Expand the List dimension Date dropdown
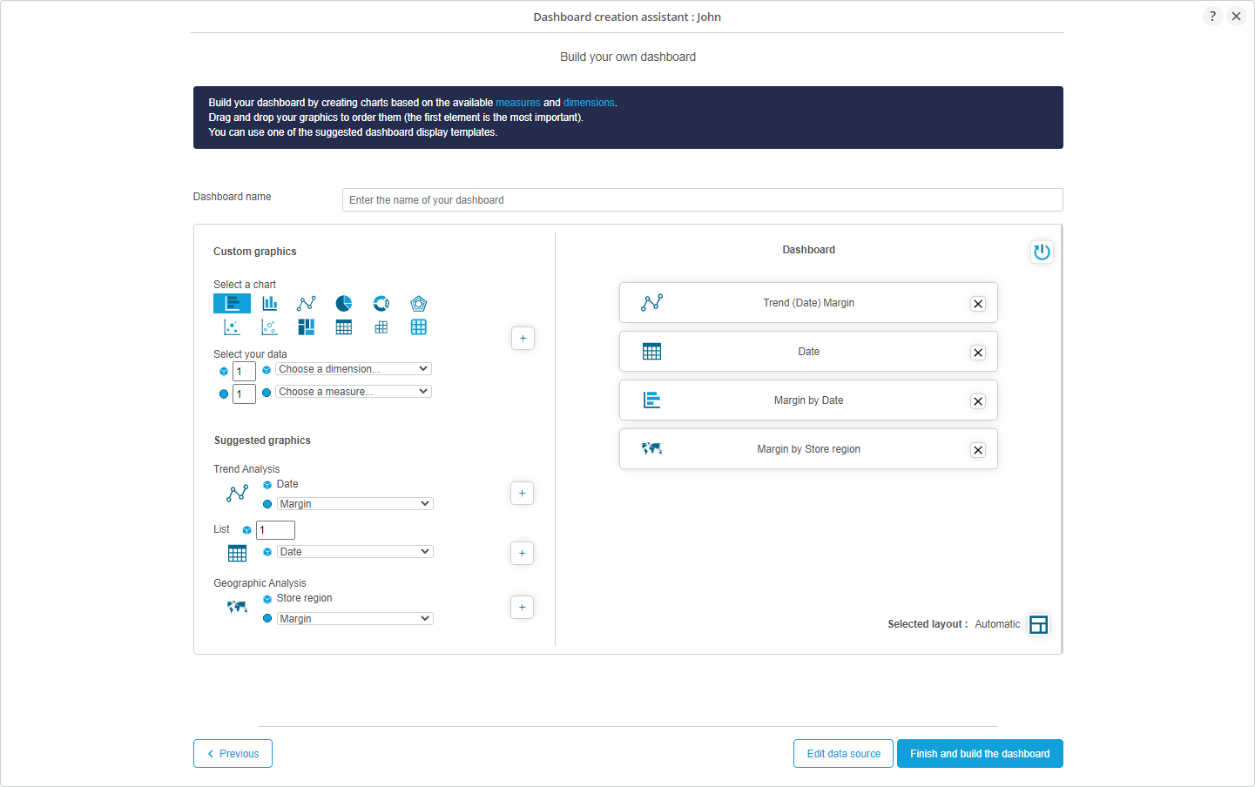 pyautogui.click(x=355, y=552)
